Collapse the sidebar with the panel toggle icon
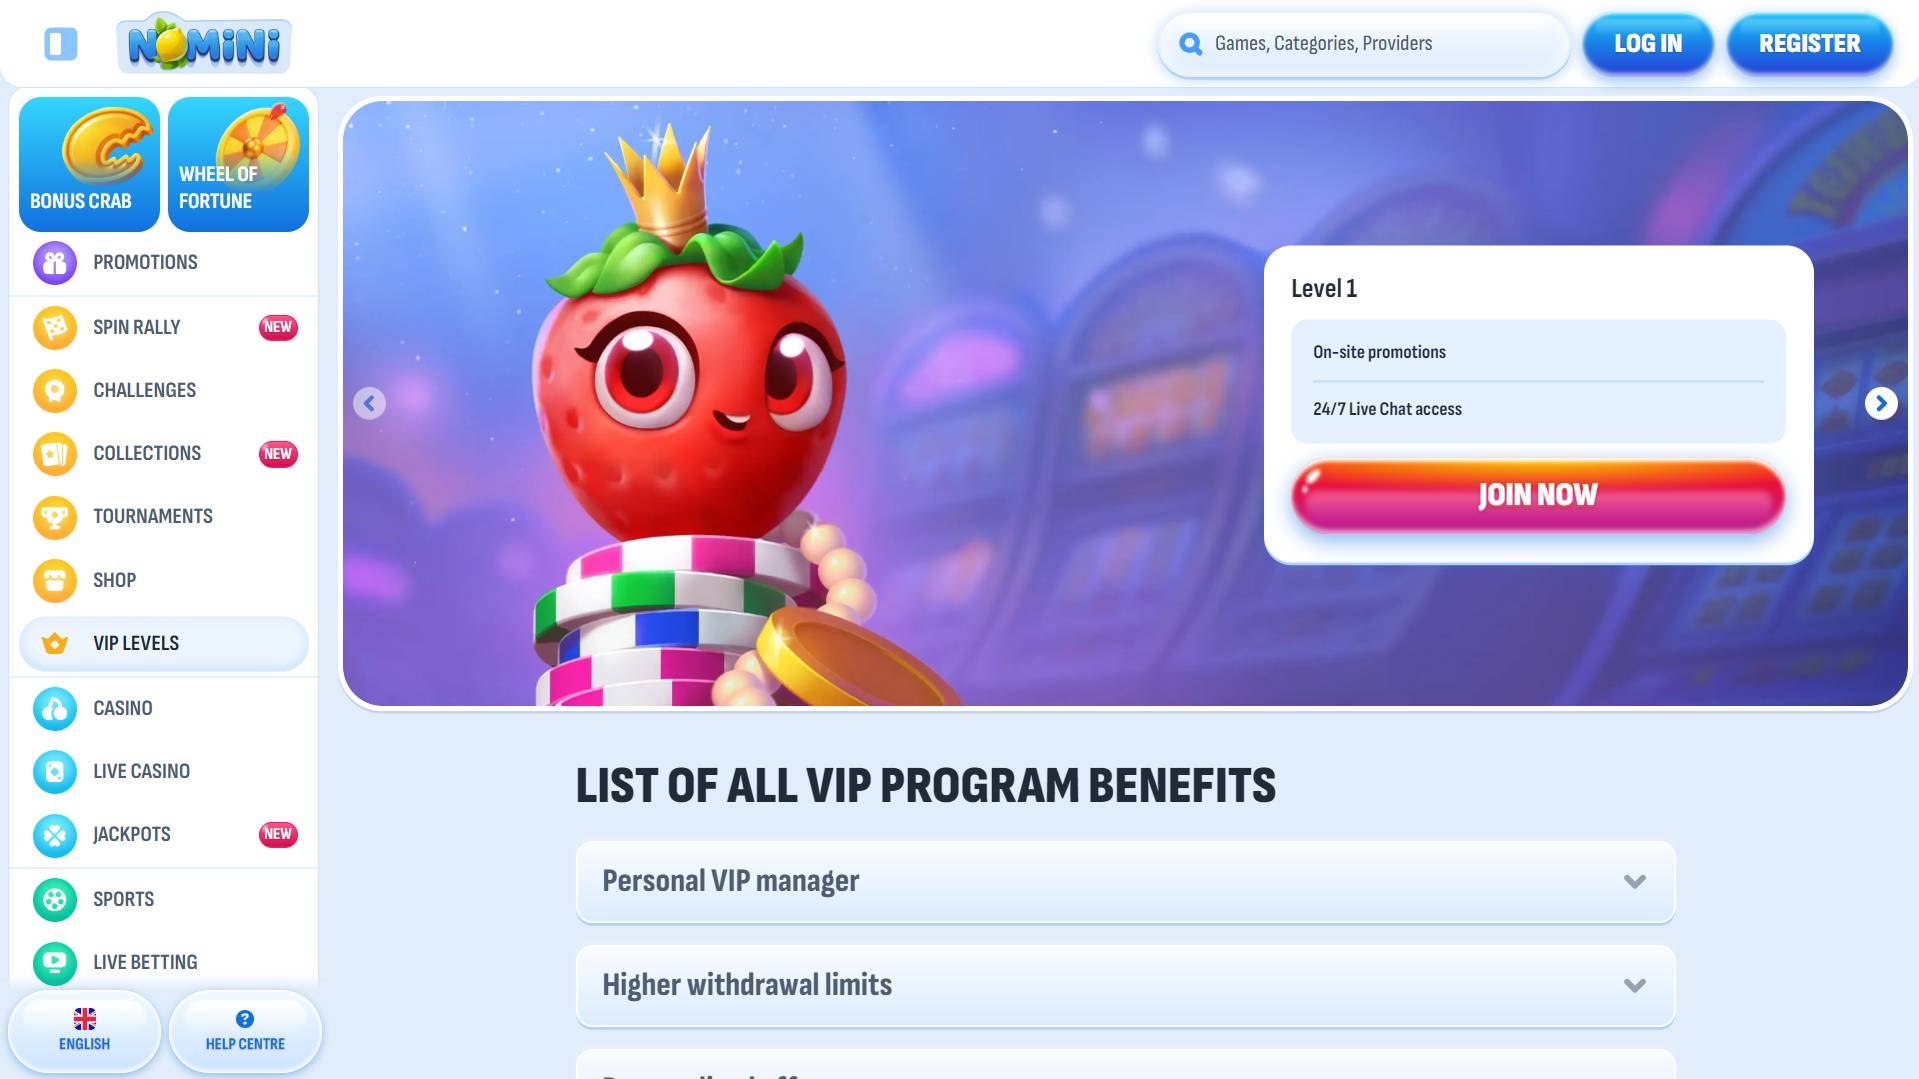The width and height of the screenshot is (1919, 1079). coord(61,44)
